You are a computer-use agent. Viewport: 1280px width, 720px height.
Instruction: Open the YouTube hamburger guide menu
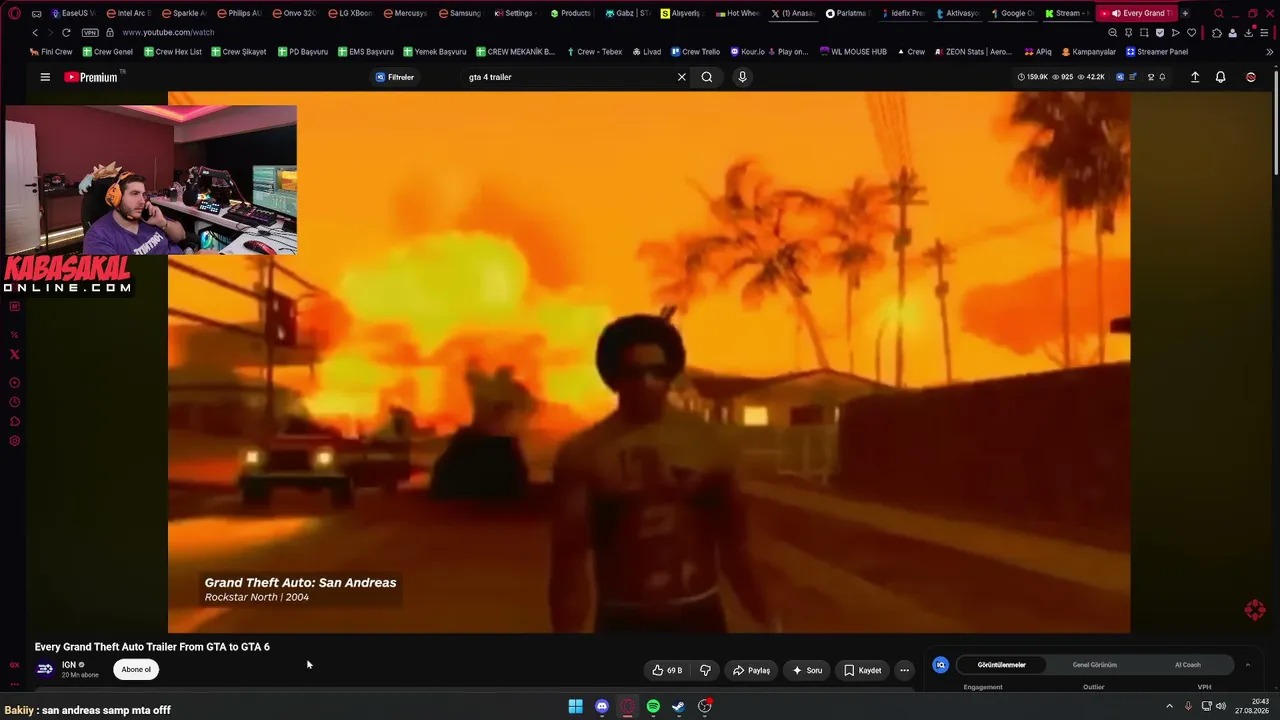[45, 77]
